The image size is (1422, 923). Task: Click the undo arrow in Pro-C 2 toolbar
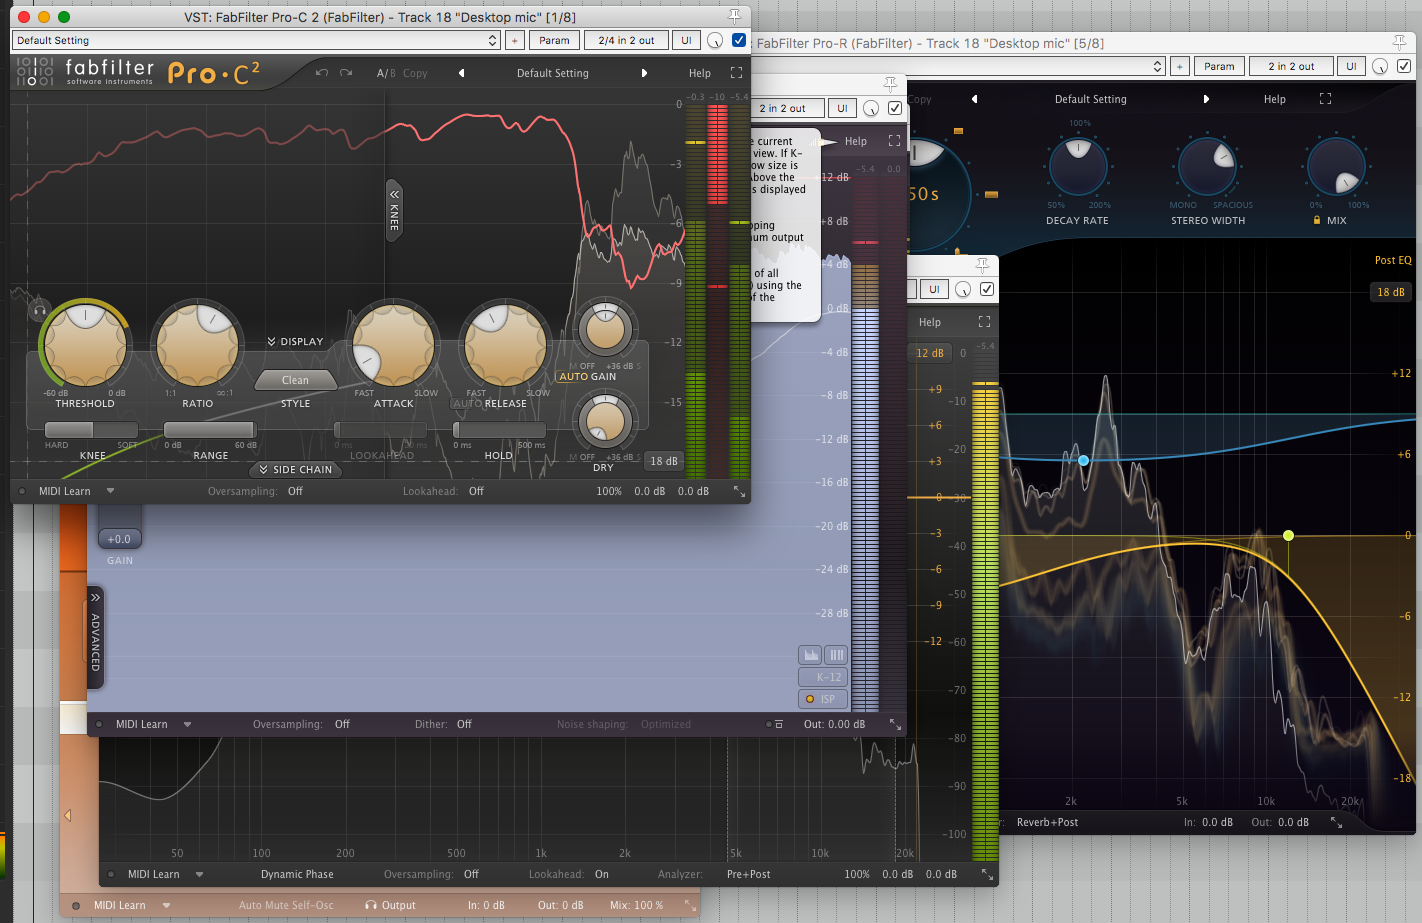(321, 72)
